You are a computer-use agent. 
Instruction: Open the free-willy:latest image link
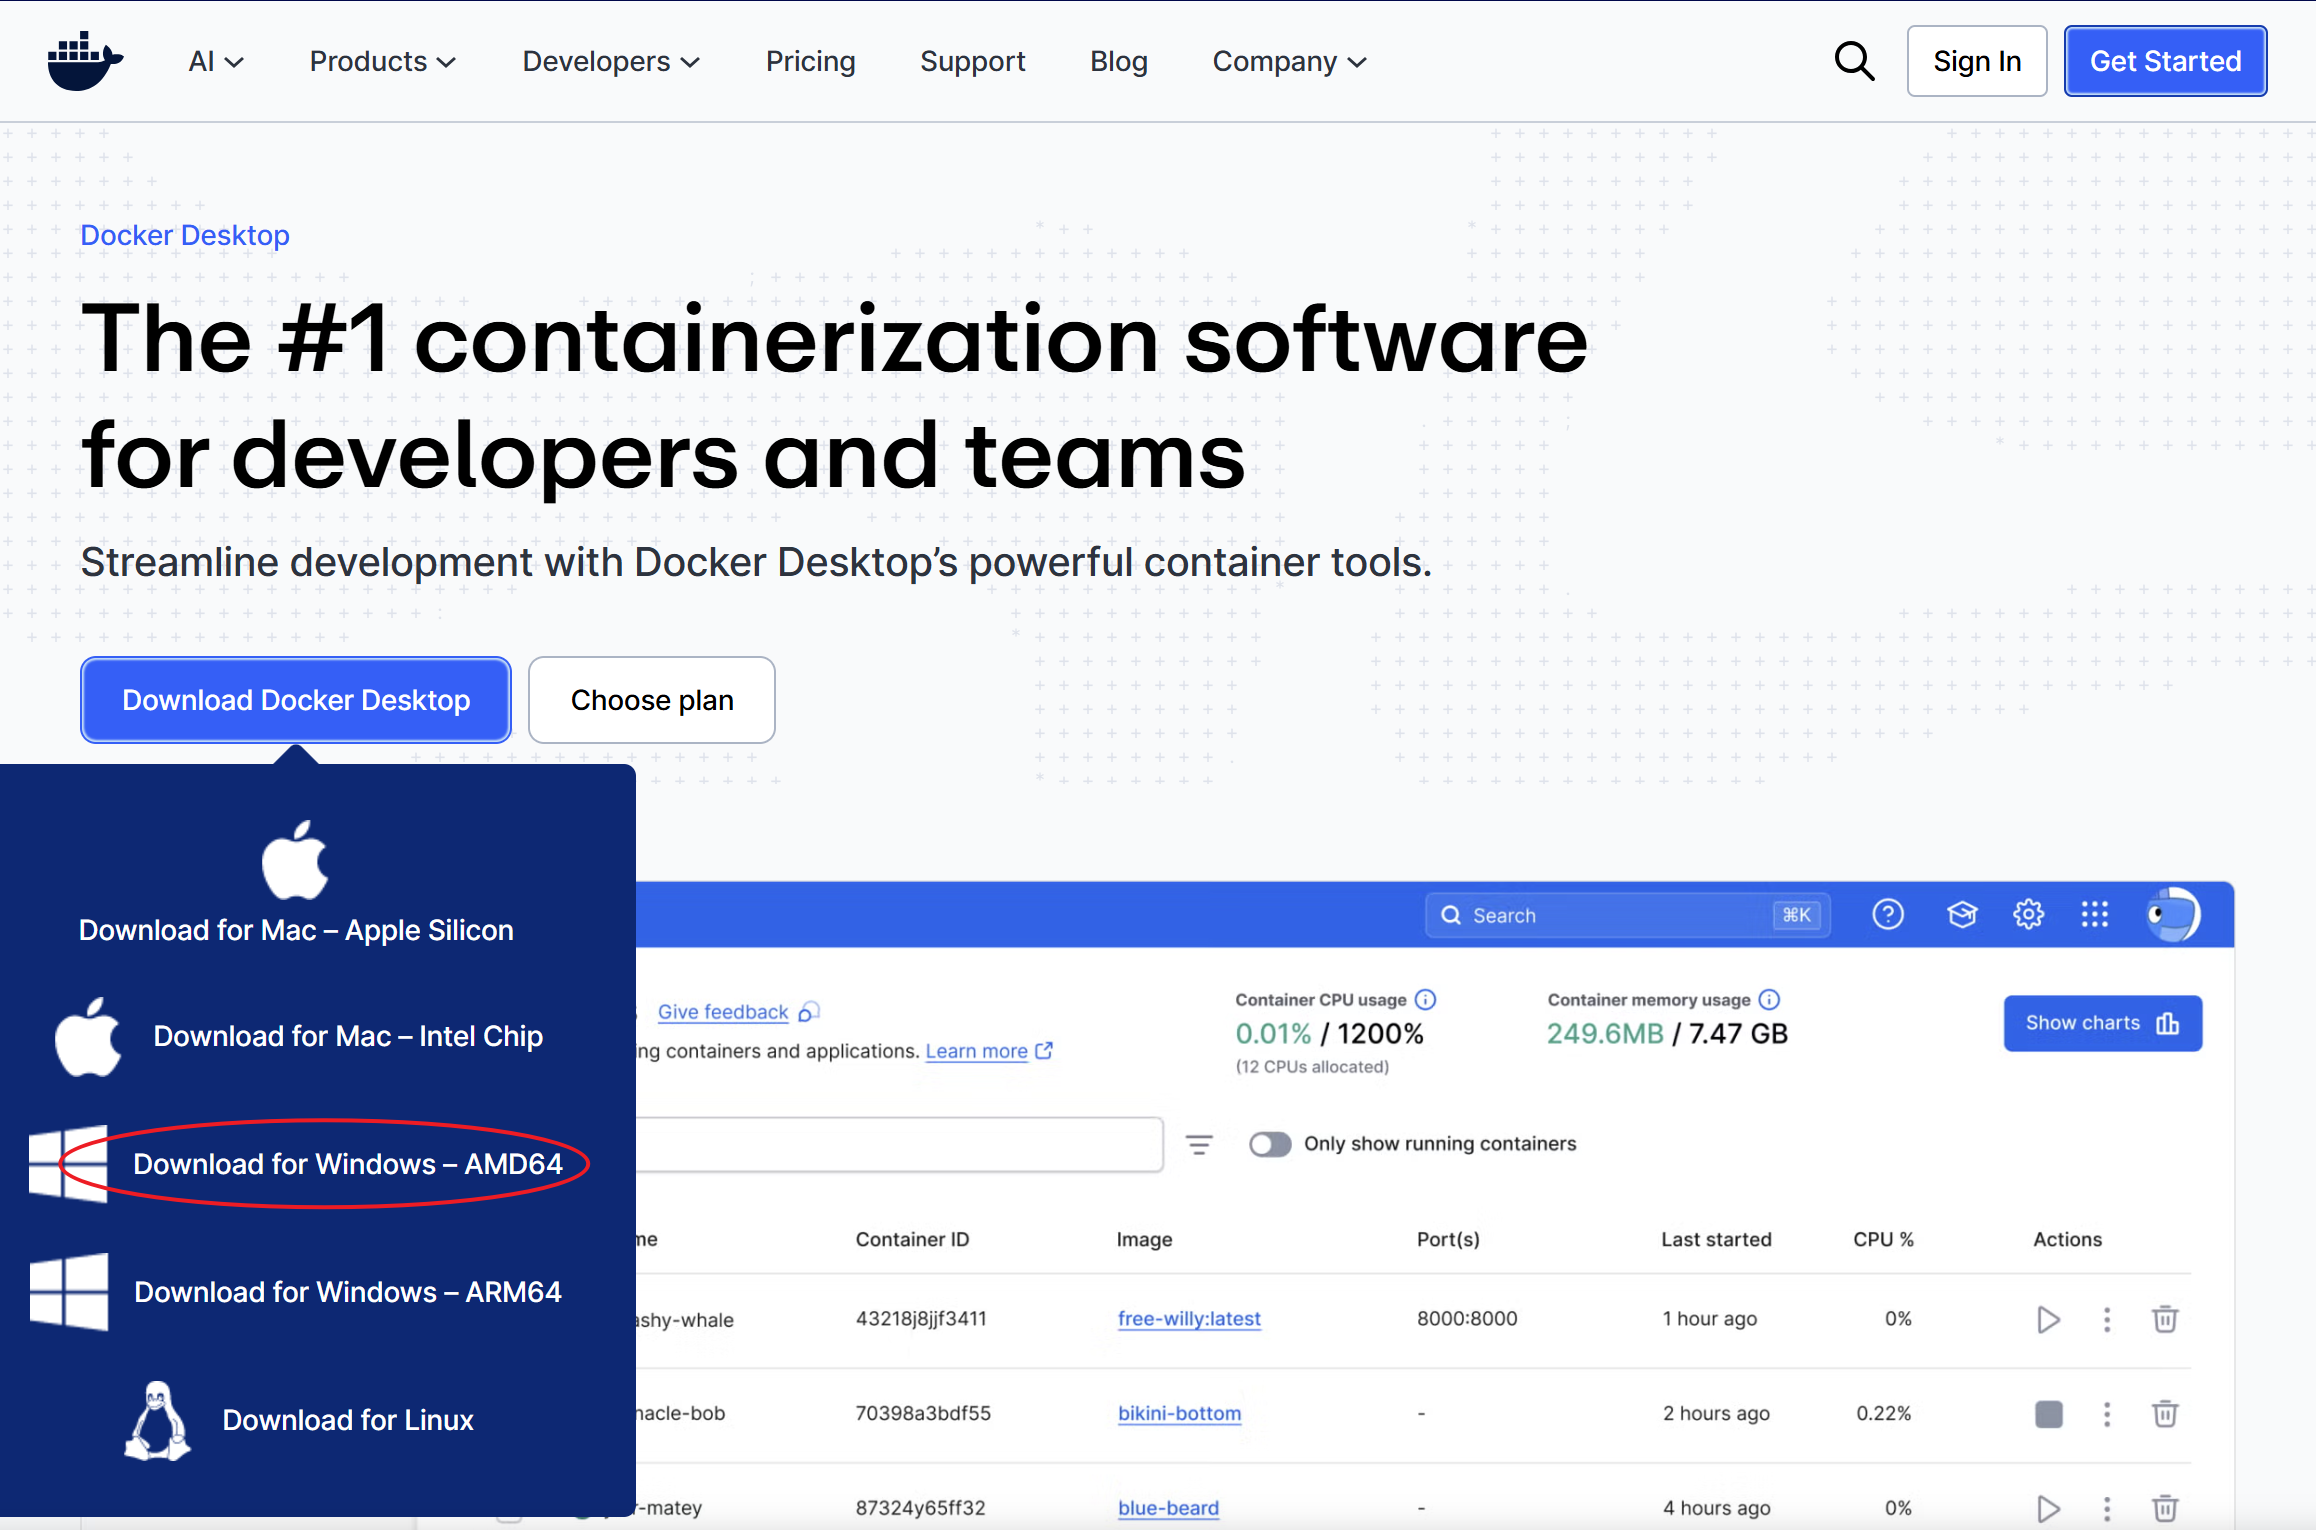(1188, 1319)
